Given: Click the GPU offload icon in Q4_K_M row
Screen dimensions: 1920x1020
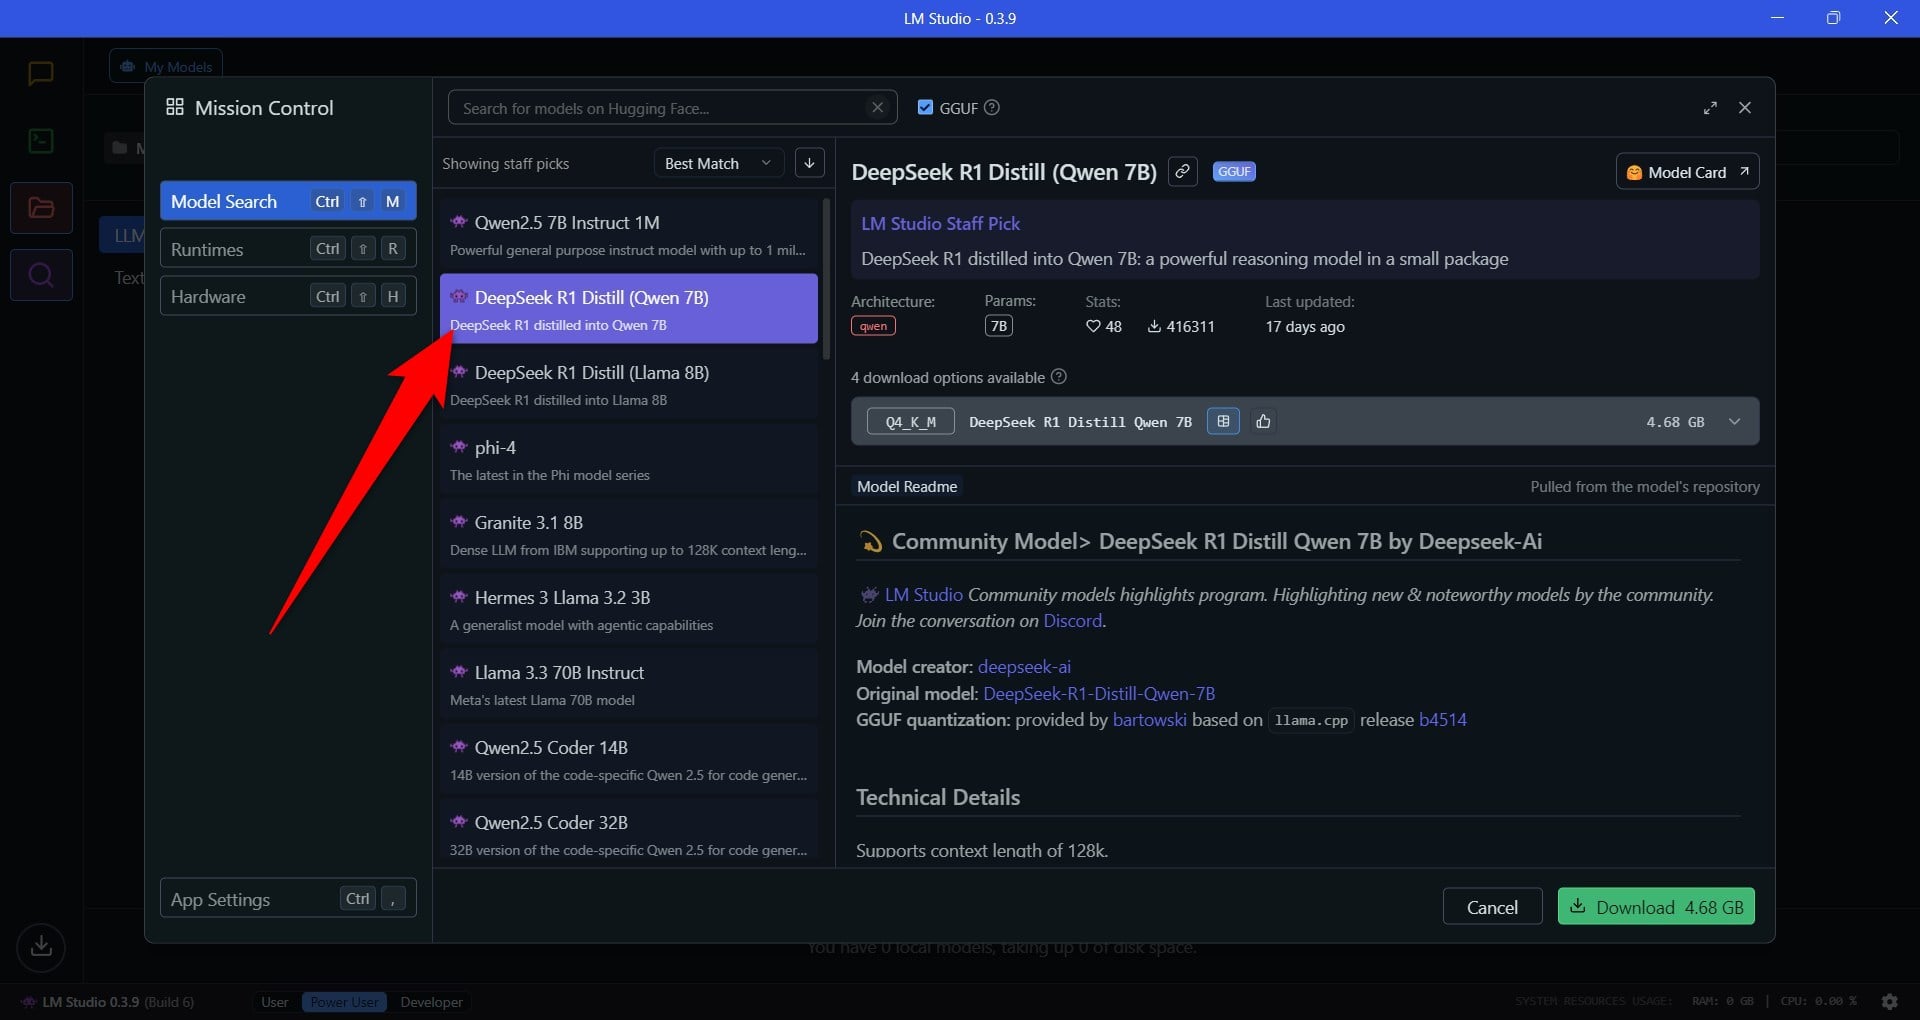Looking at the screenshot, I should pos(1223,421).
